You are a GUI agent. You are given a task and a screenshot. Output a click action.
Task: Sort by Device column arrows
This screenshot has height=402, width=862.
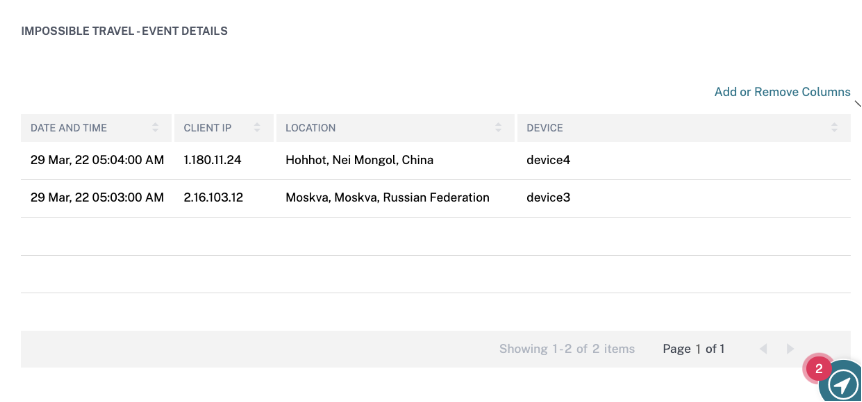point(834,128)
